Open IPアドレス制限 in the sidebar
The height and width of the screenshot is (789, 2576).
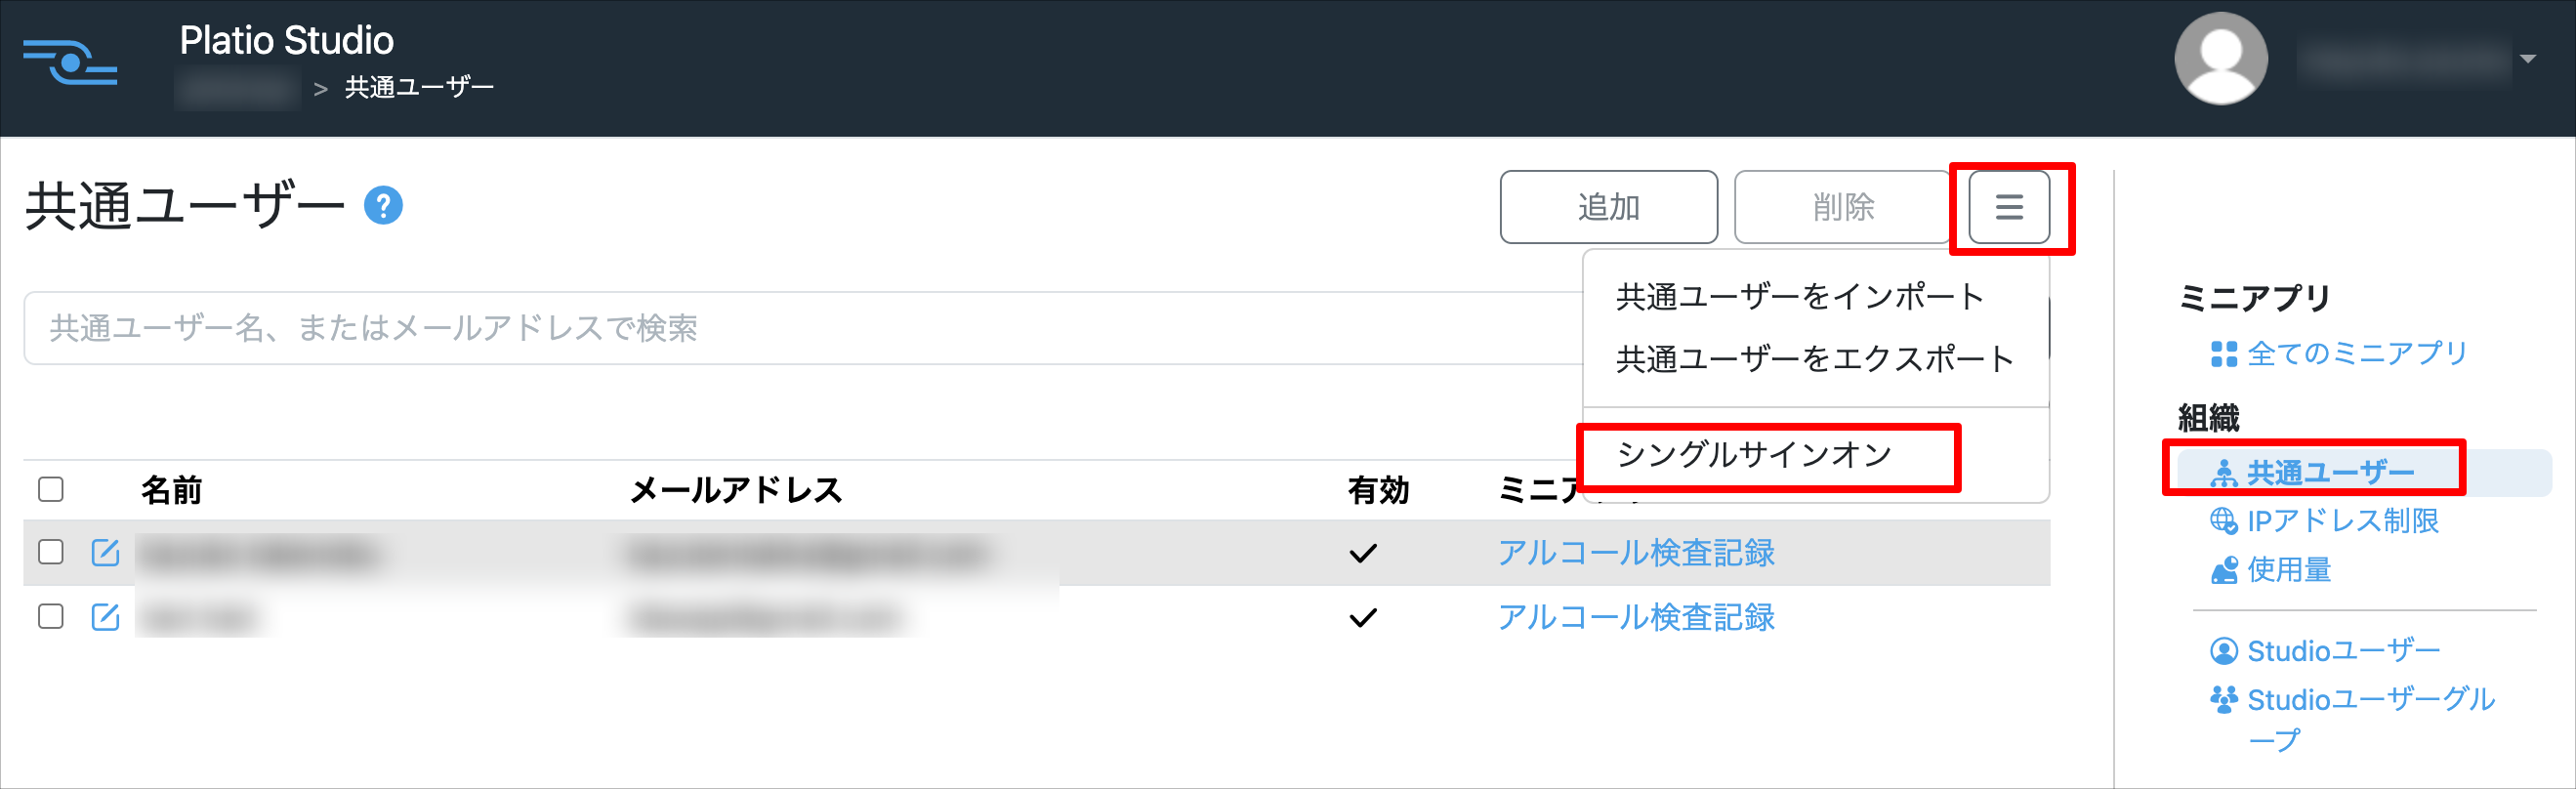point(2324,521)
